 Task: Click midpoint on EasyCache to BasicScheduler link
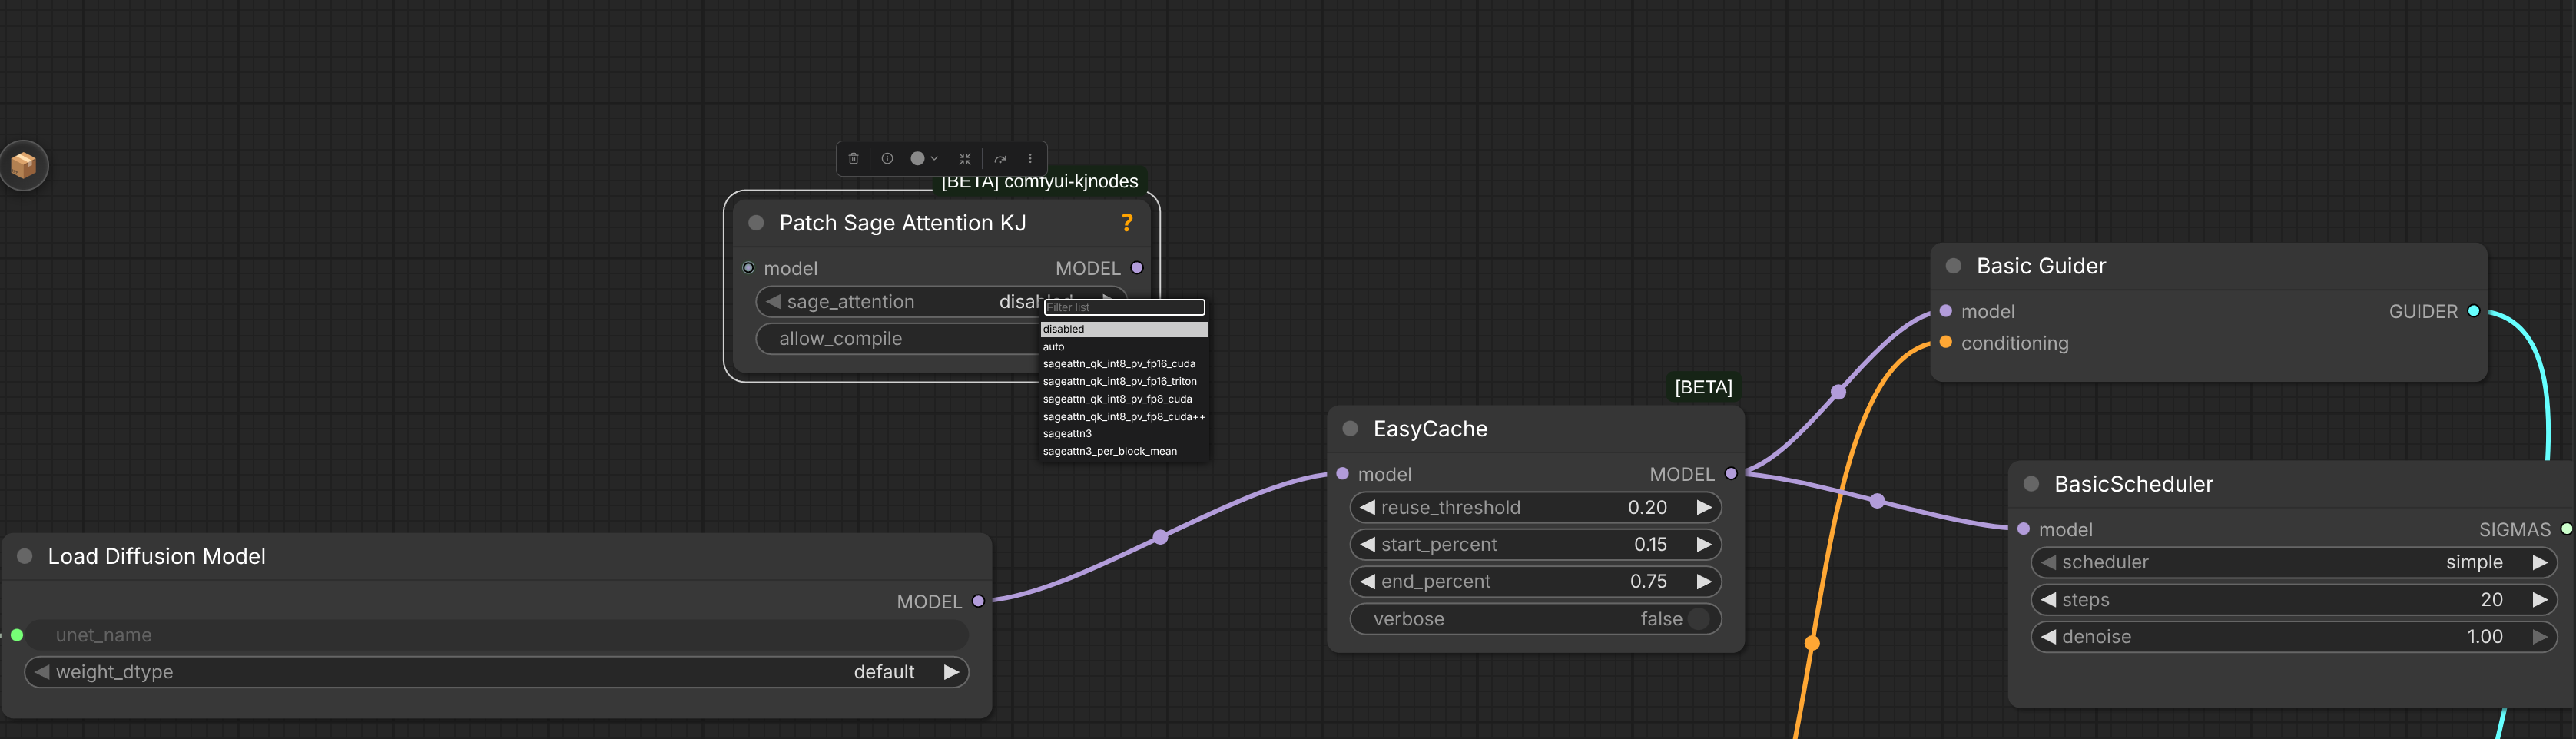point(1877,501)
